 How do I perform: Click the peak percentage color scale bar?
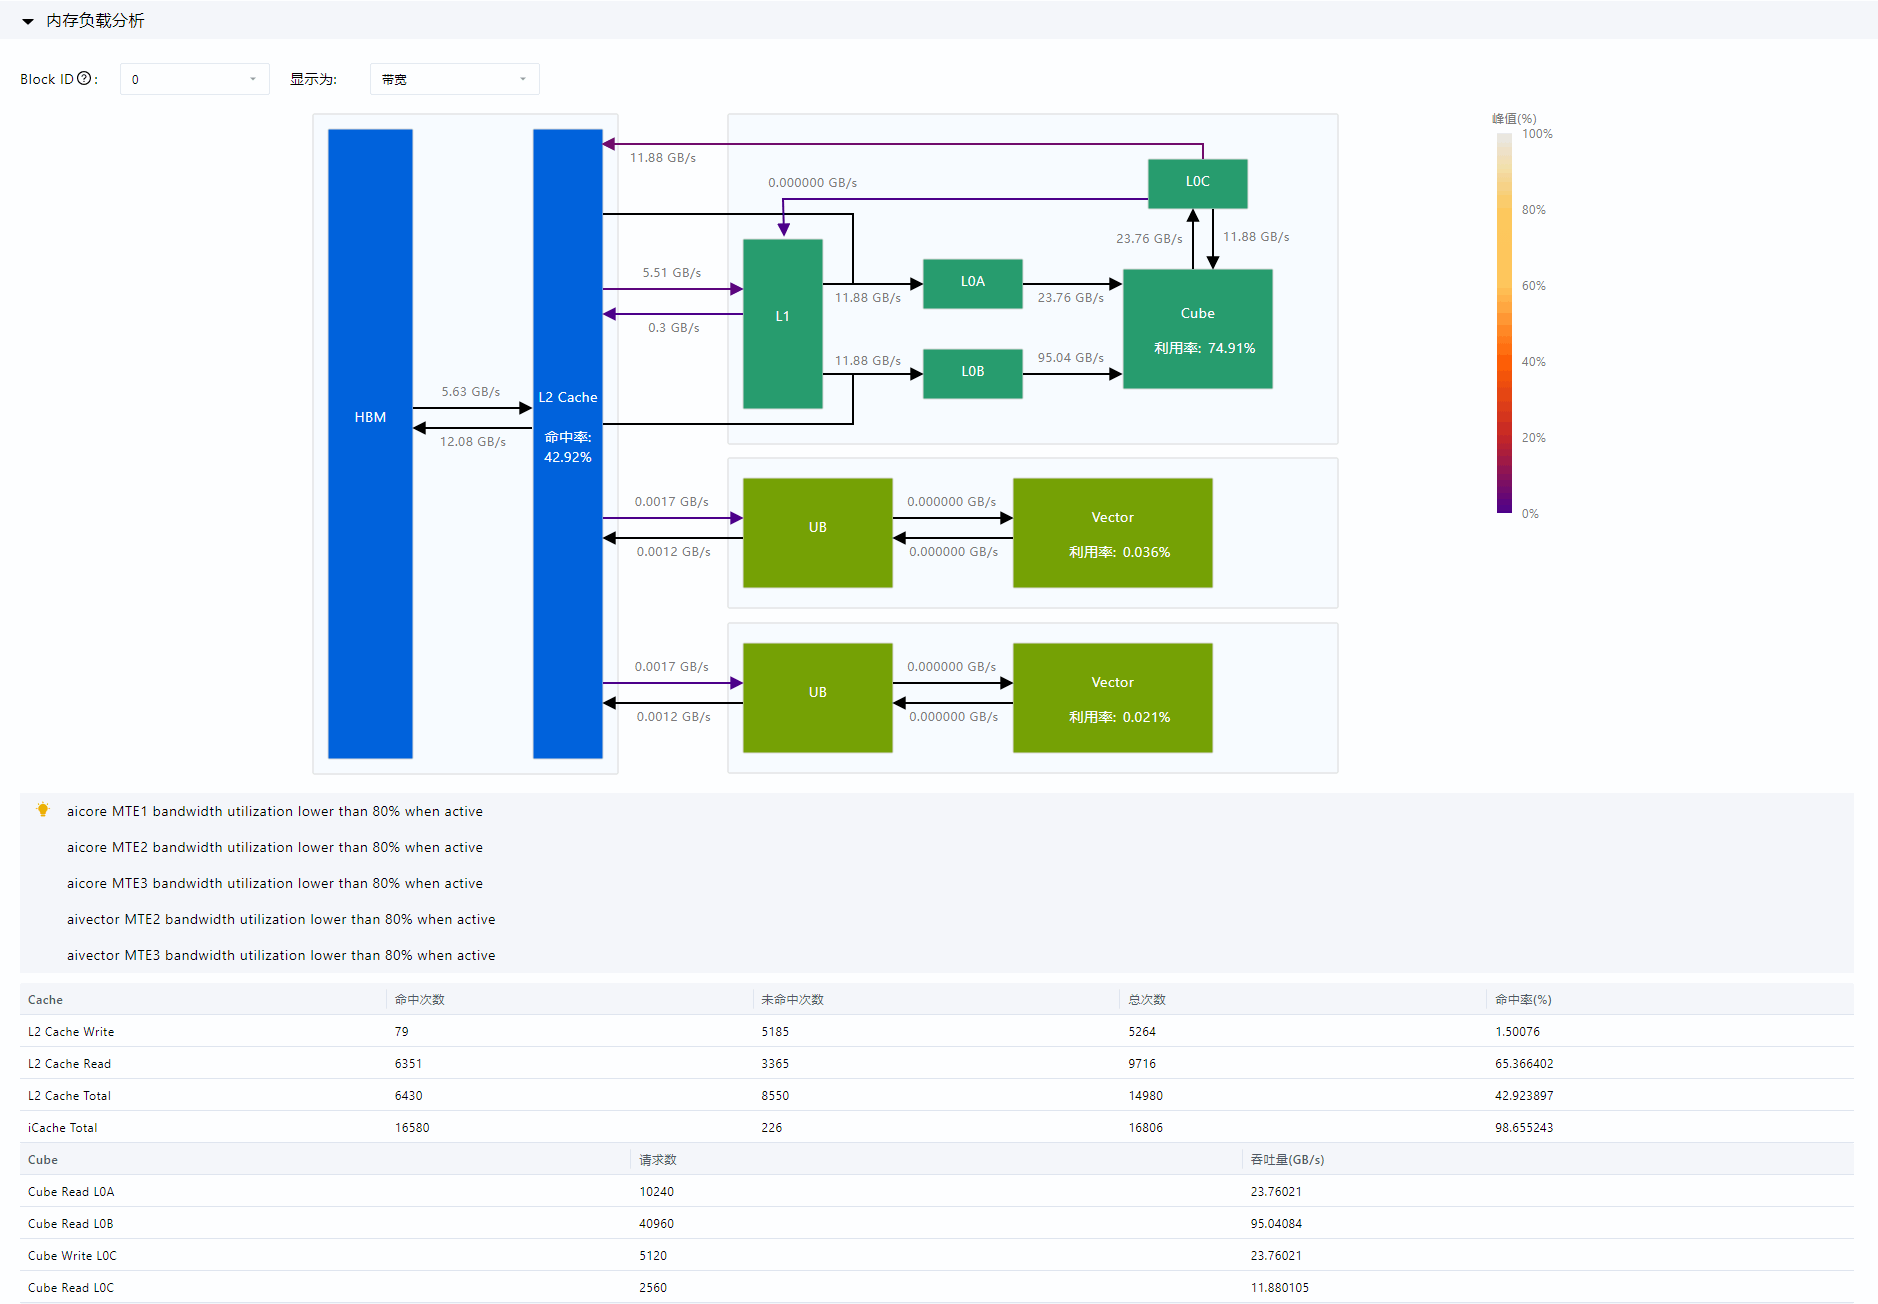tap(1504, 323)
